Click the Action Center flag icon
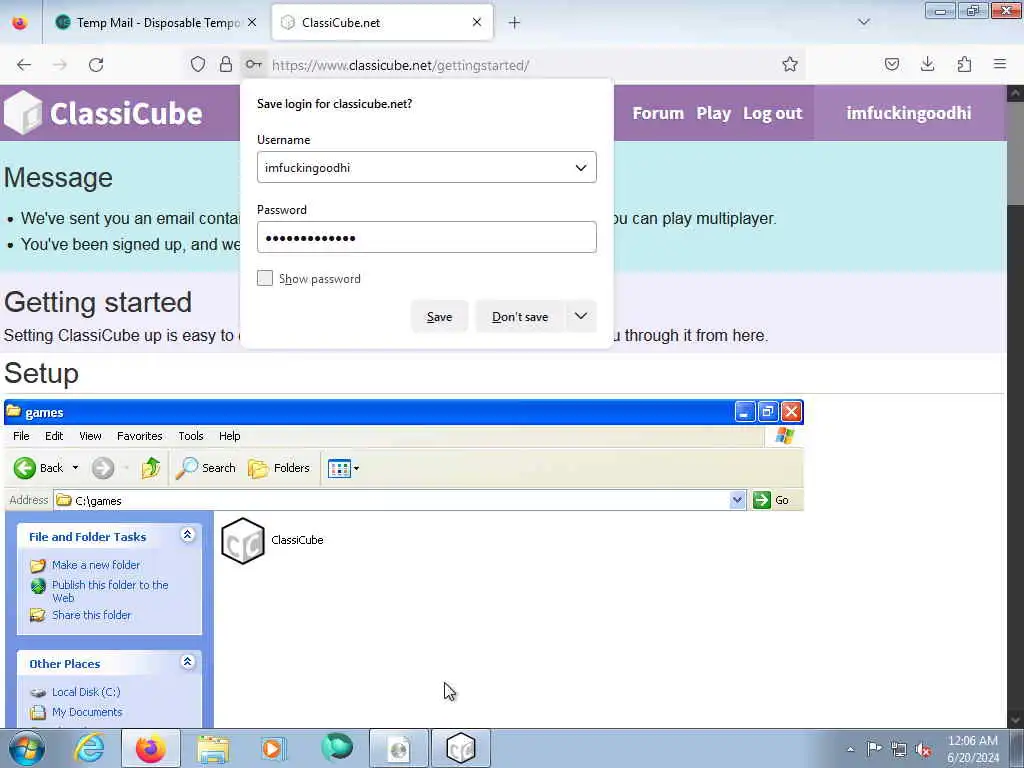The width and height of the screenshot is (1024, 768). pyautogui.click(x=874, y=749)
